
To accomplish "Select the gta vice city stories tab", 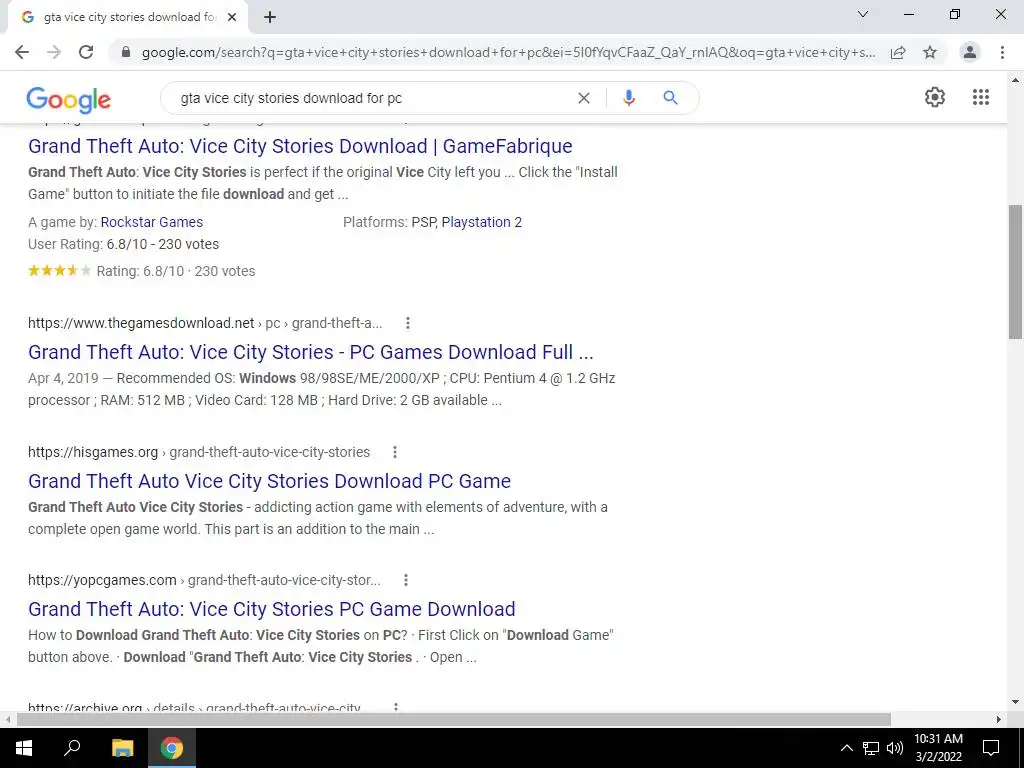I will point(127,17).
